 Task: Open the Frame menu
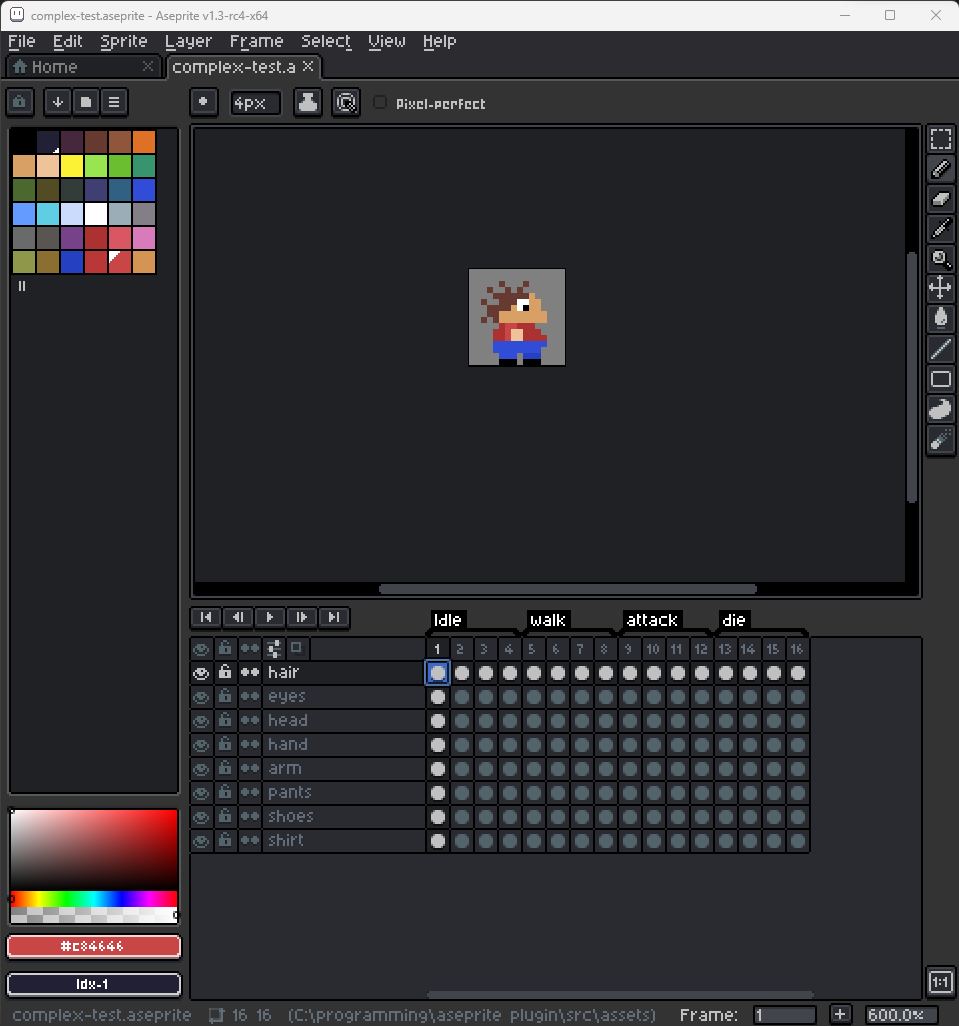point(256,41)
